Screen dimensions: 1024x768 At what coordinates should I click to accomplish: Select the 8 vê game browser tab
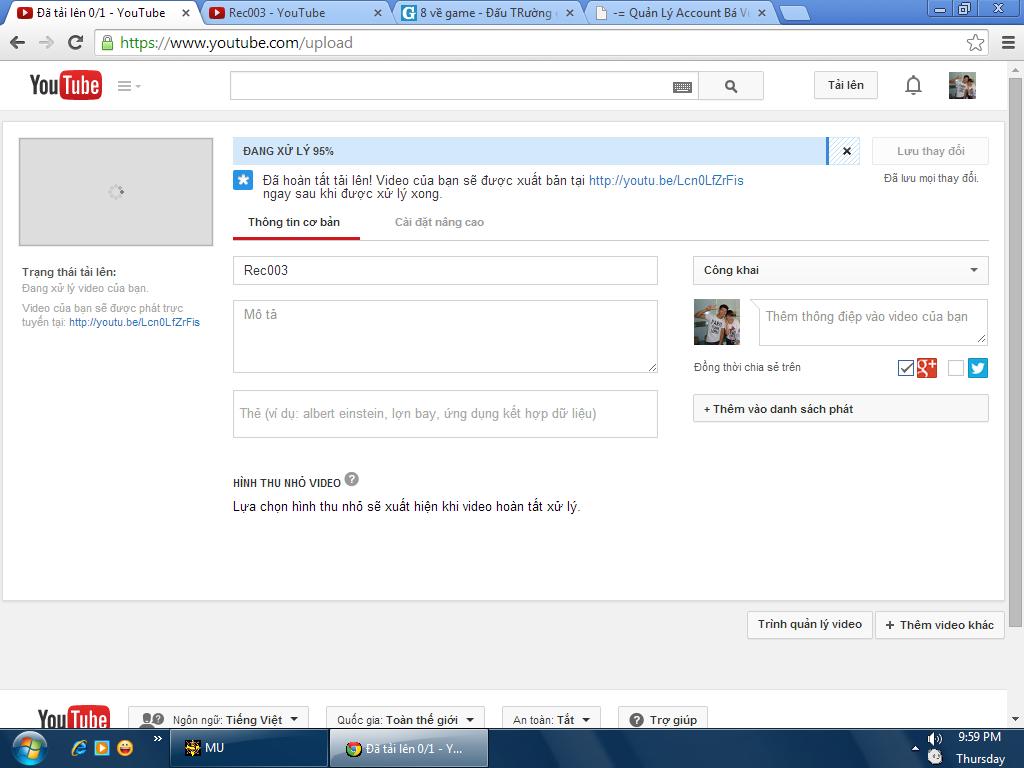click(x=486, y=12)
